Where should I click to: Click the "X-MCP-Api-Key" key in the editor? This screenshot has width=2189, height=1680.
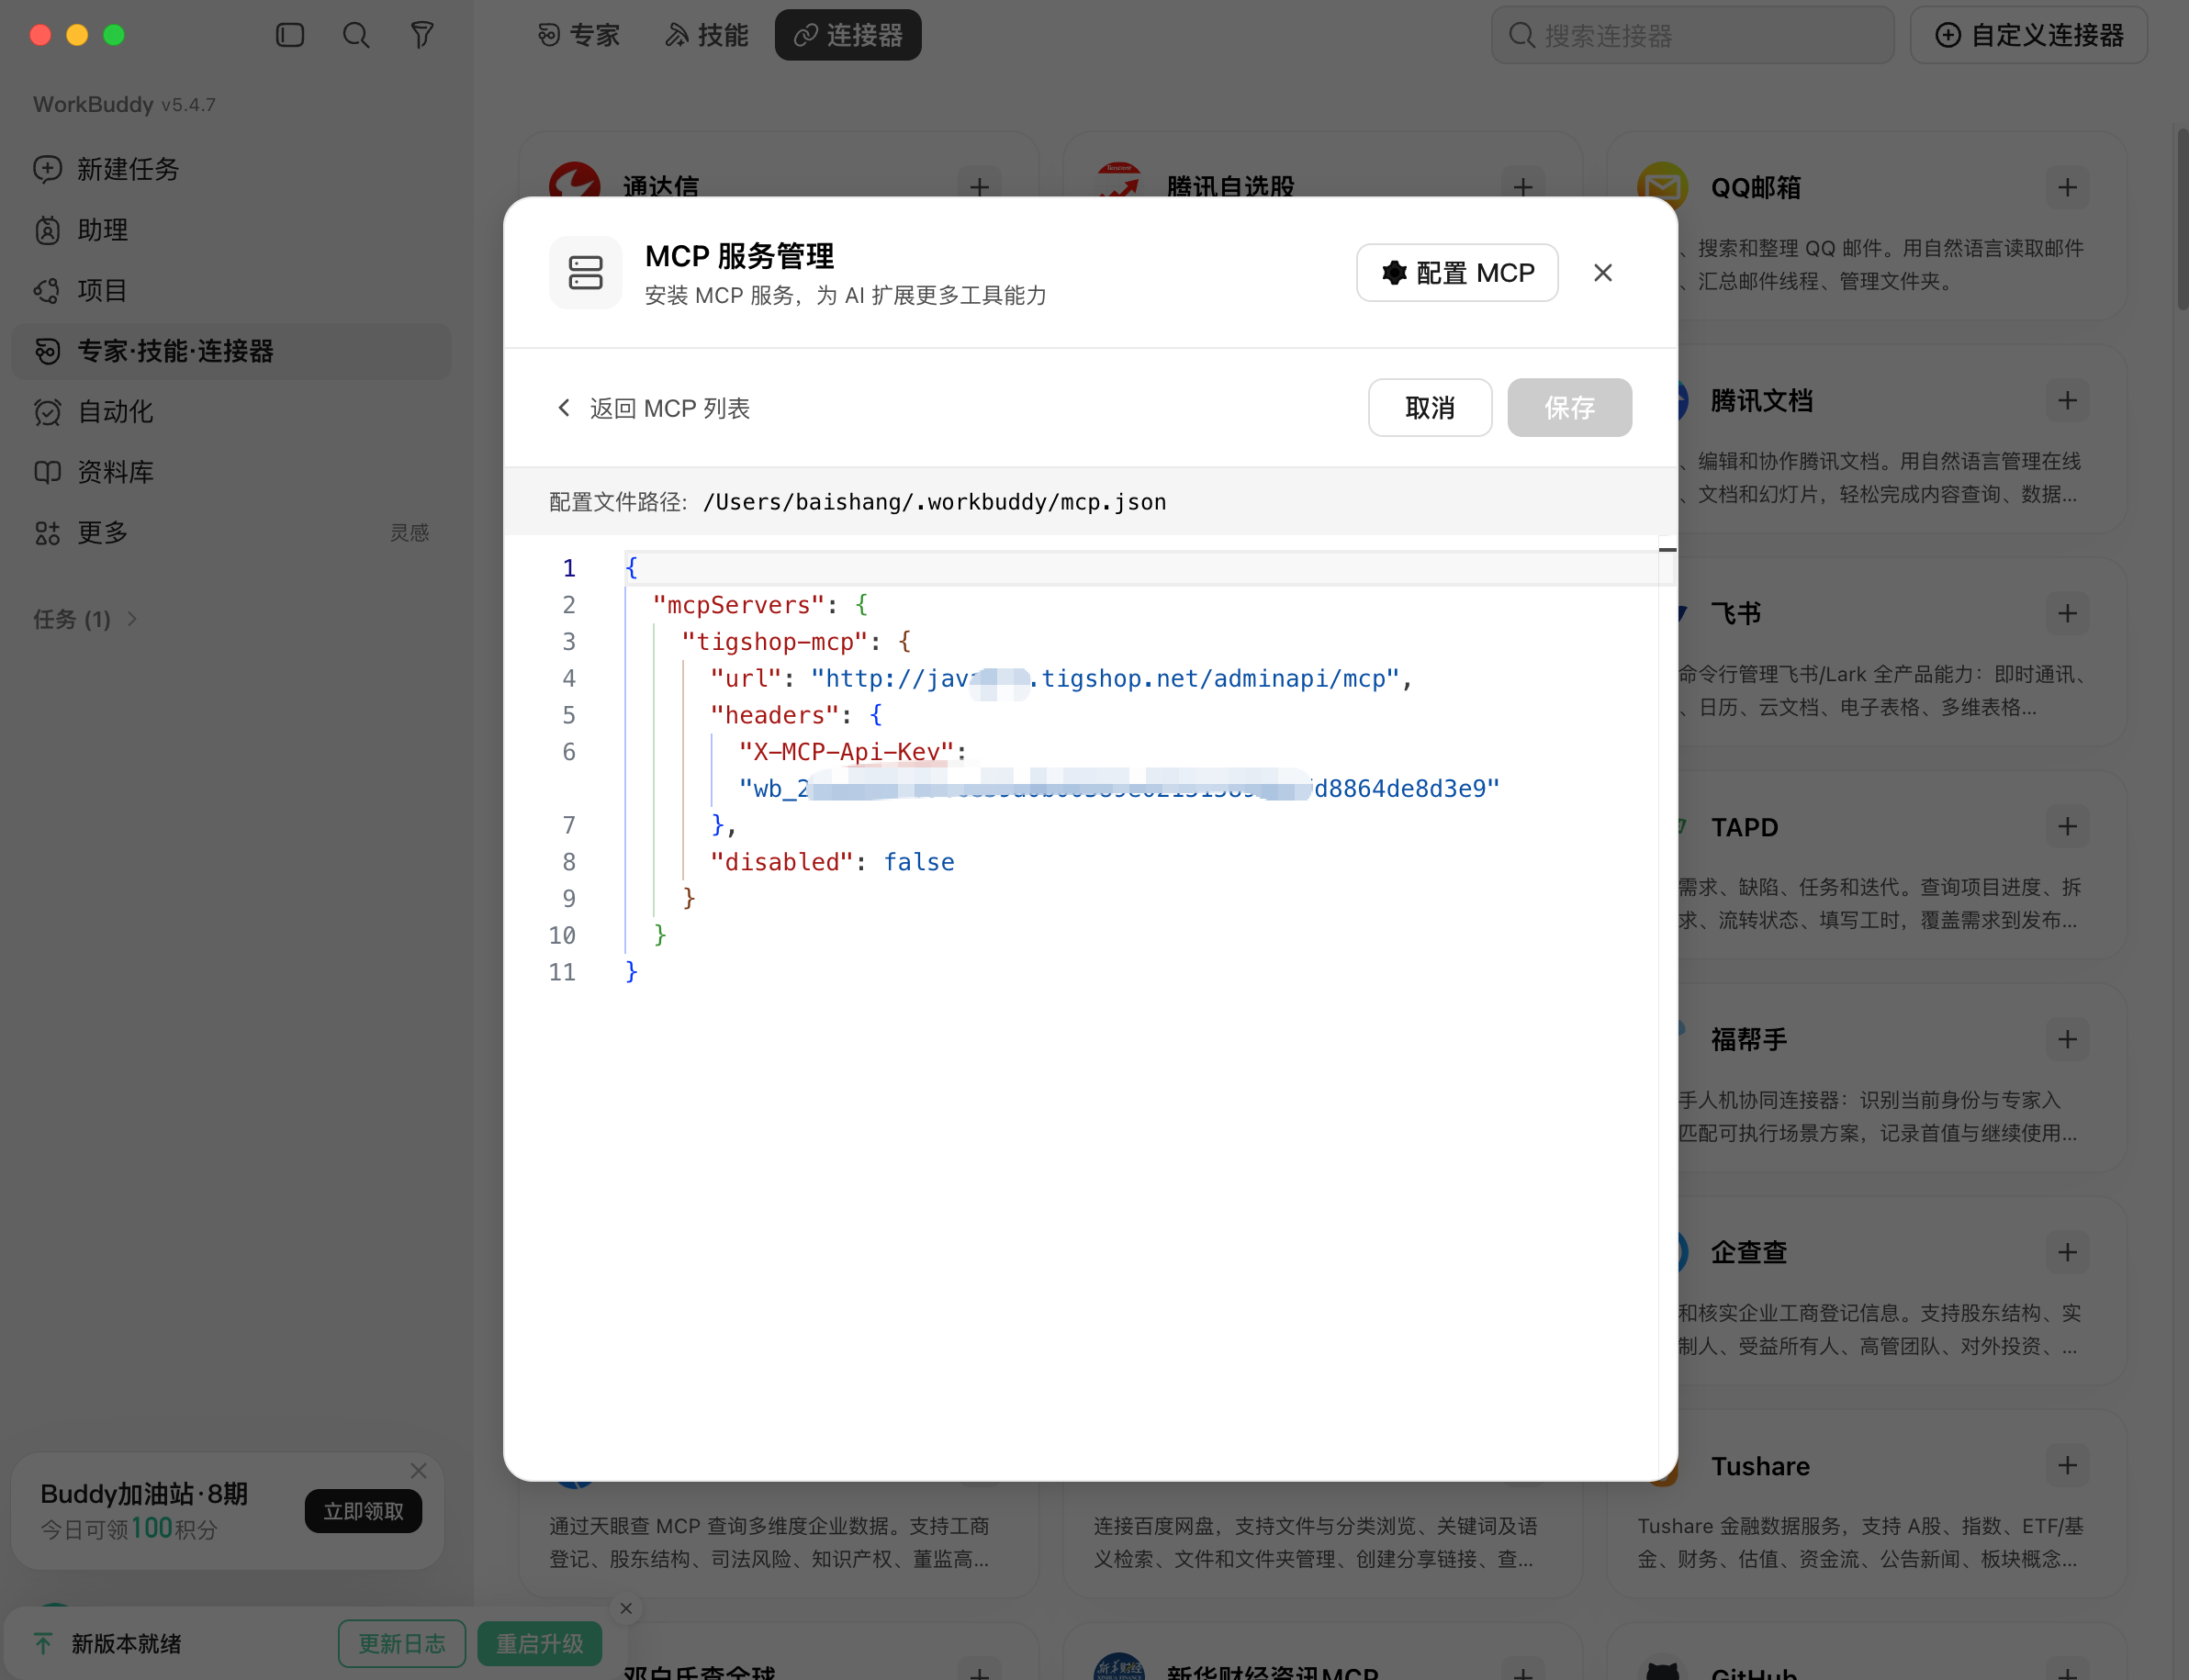coord(846,752)
